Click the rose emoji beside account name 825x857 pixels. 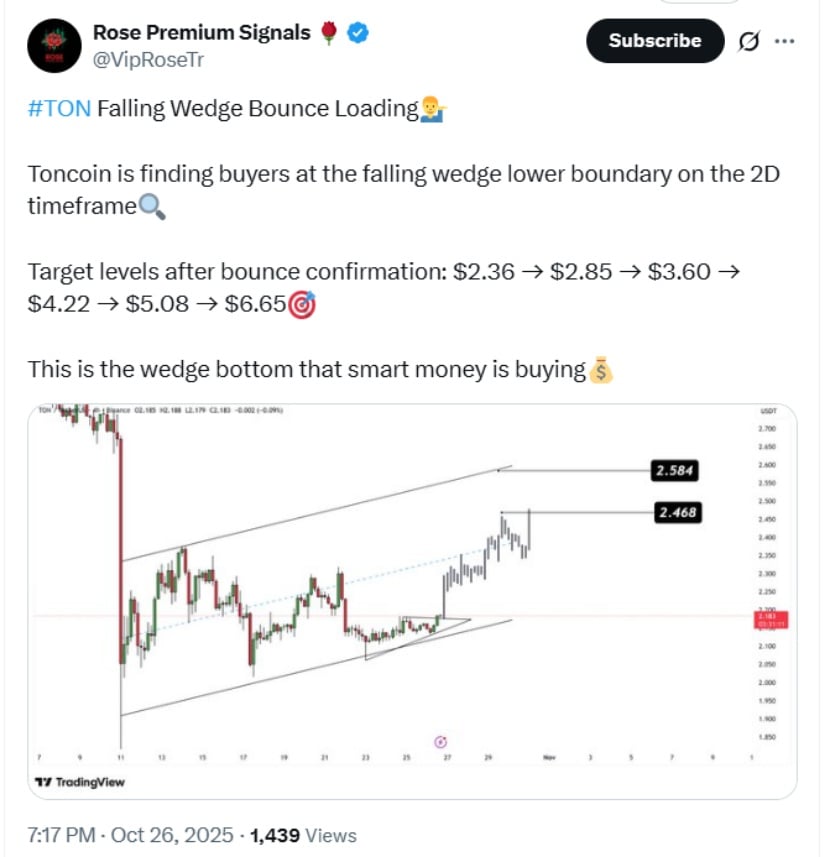tap(330, 33)
